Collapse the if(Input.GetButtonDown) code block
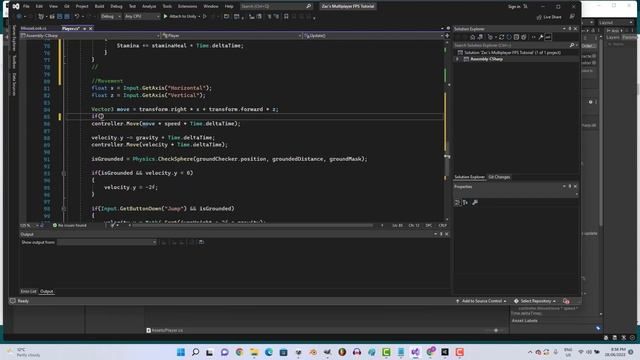The image size is (640, 360). pyautogui.click(x=64, y=209)
